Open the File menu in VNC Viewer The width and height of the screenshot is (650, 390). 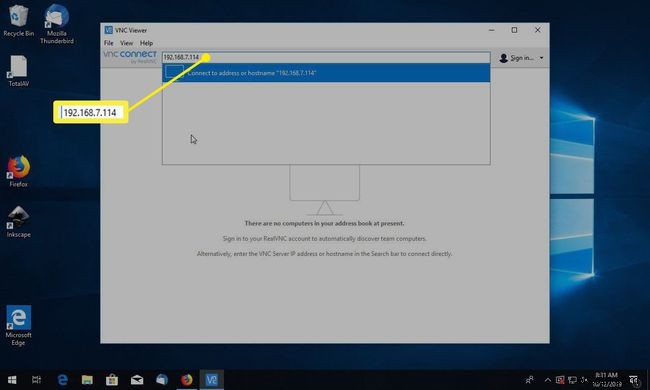(x=109, y=43)
